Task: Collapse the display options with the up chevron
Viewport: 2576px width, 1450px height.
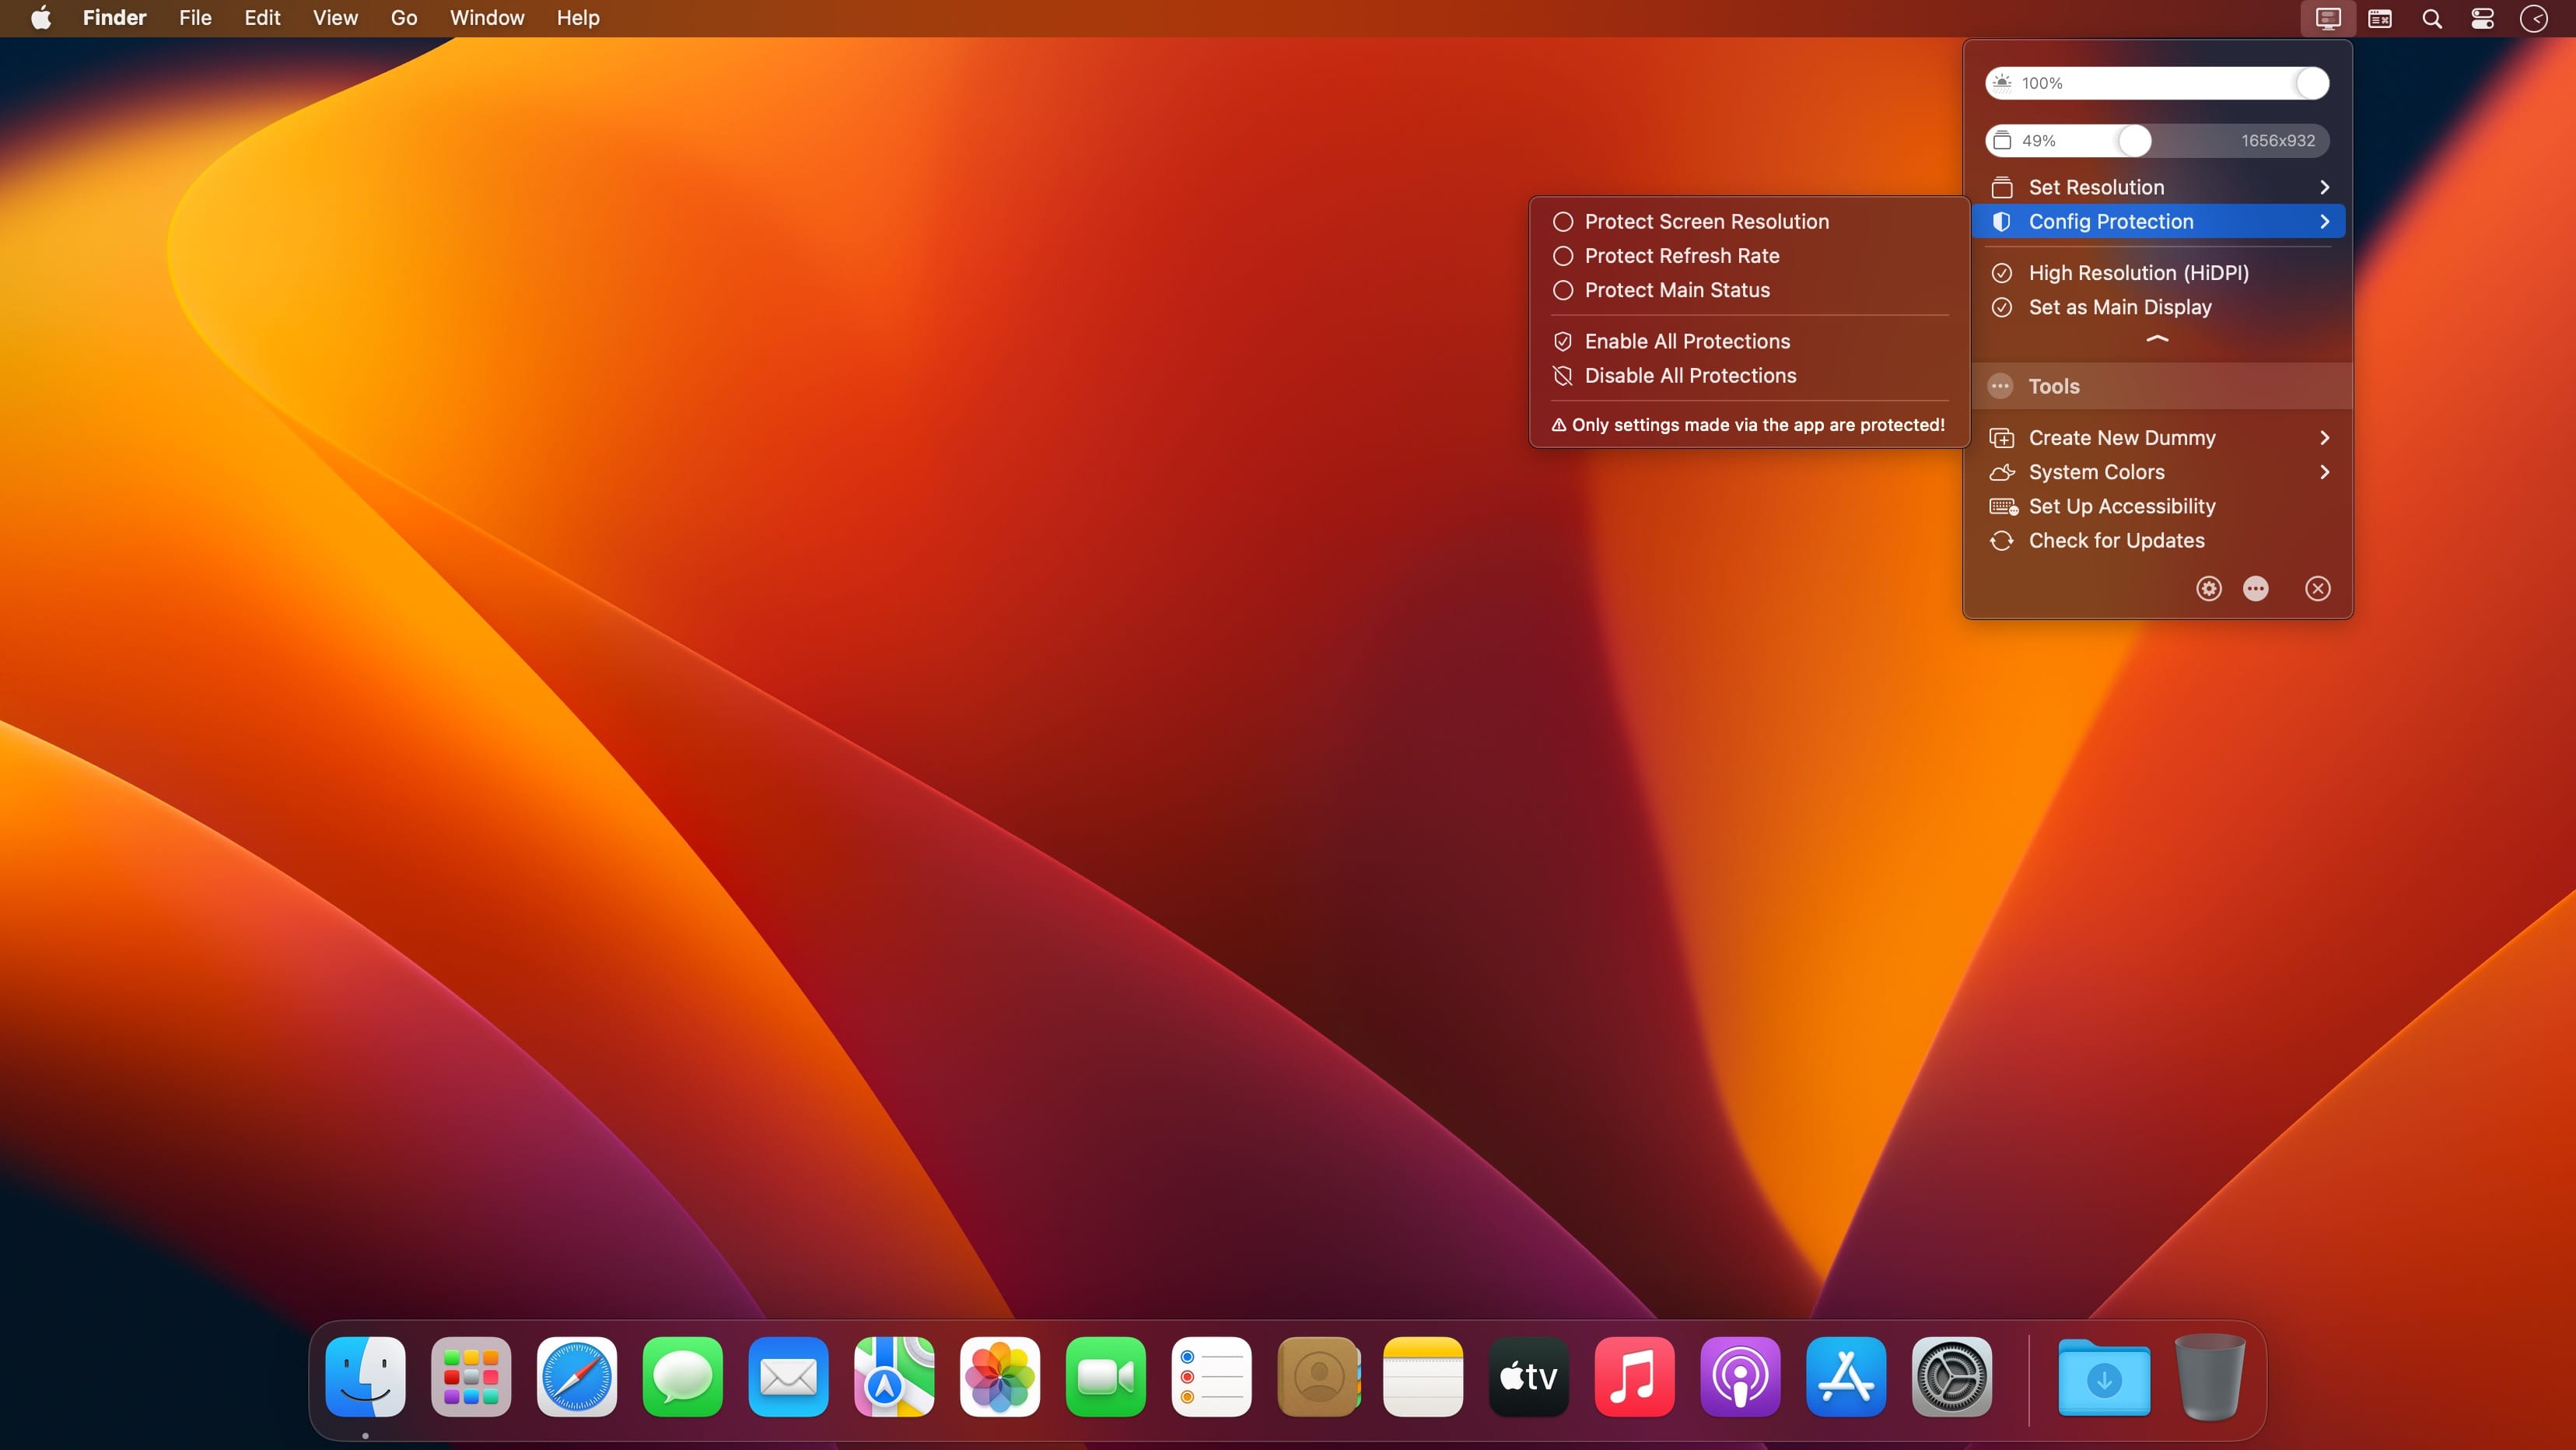Action: pyautogui.click(x=2157, y=339)
